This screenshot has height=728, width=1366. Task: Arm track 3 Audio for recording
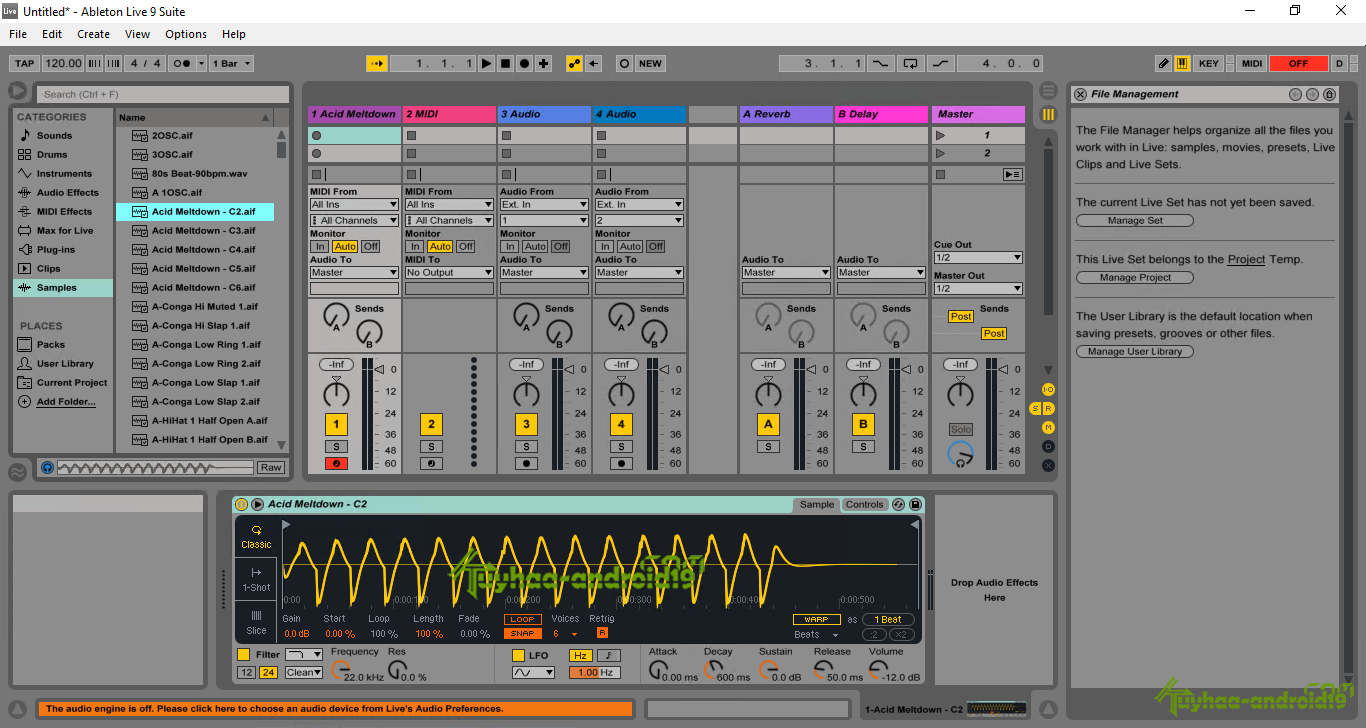(526, 463)
